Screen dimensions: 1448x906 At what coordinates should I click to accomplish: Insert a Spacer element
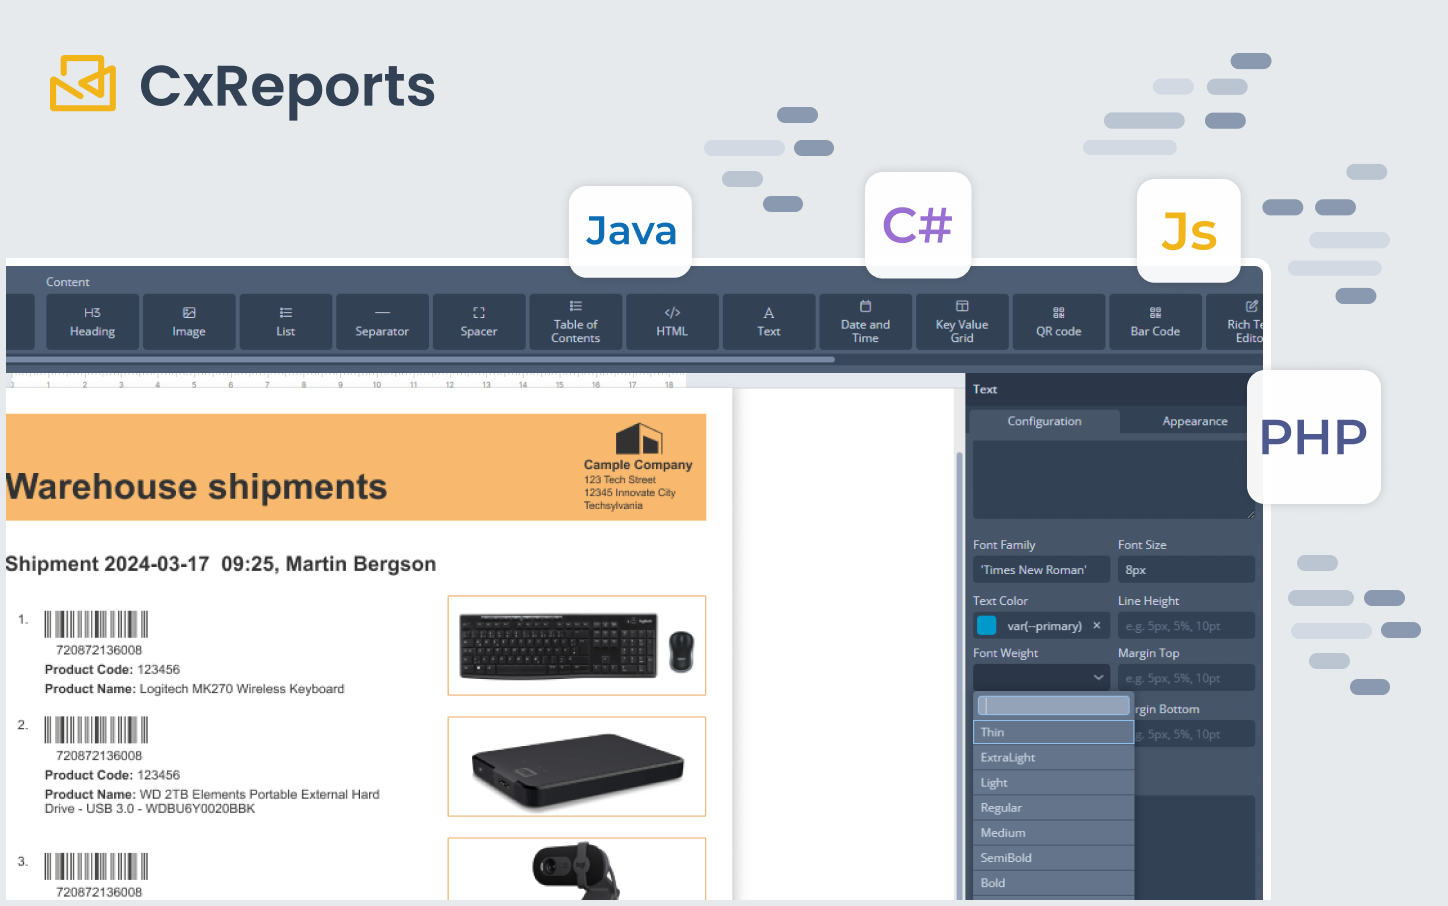point(478,322)
